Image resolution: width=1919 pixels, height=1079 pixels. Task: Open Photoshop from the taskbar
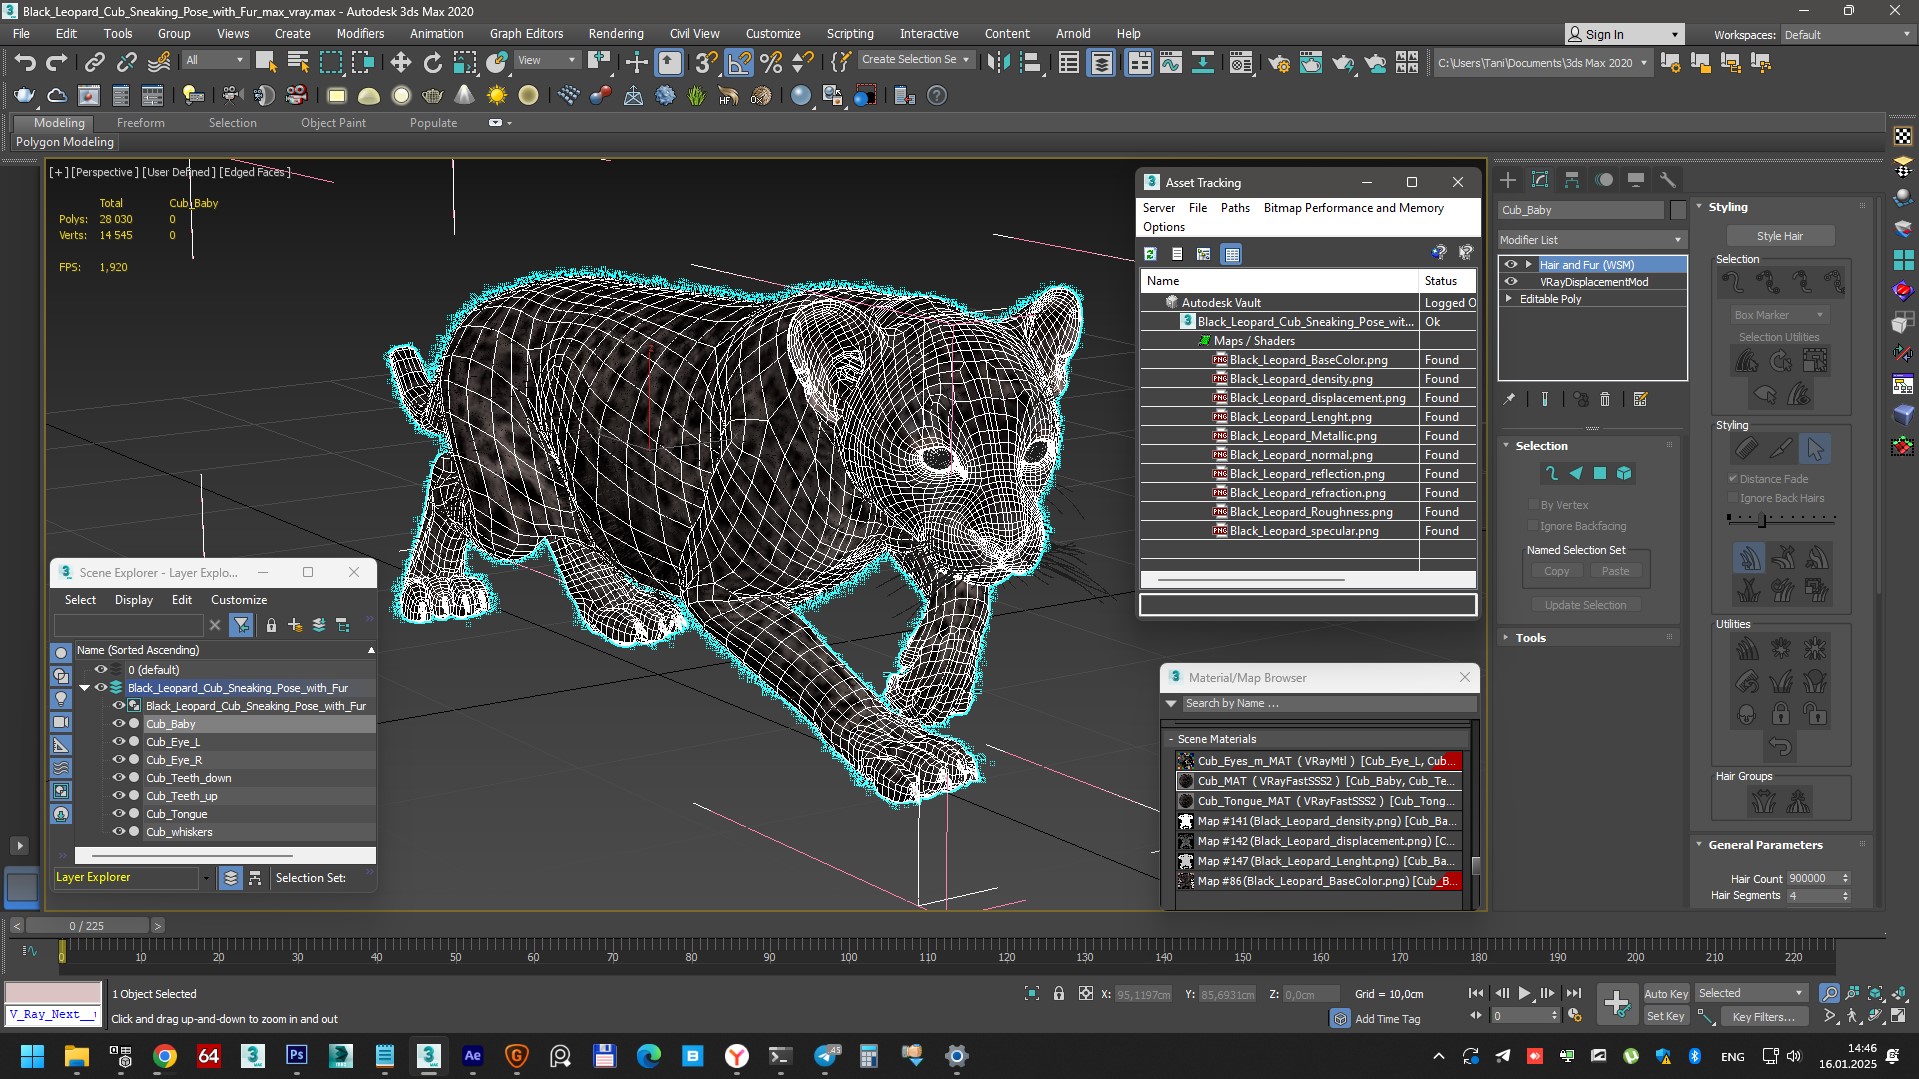tap(297, 1056)
